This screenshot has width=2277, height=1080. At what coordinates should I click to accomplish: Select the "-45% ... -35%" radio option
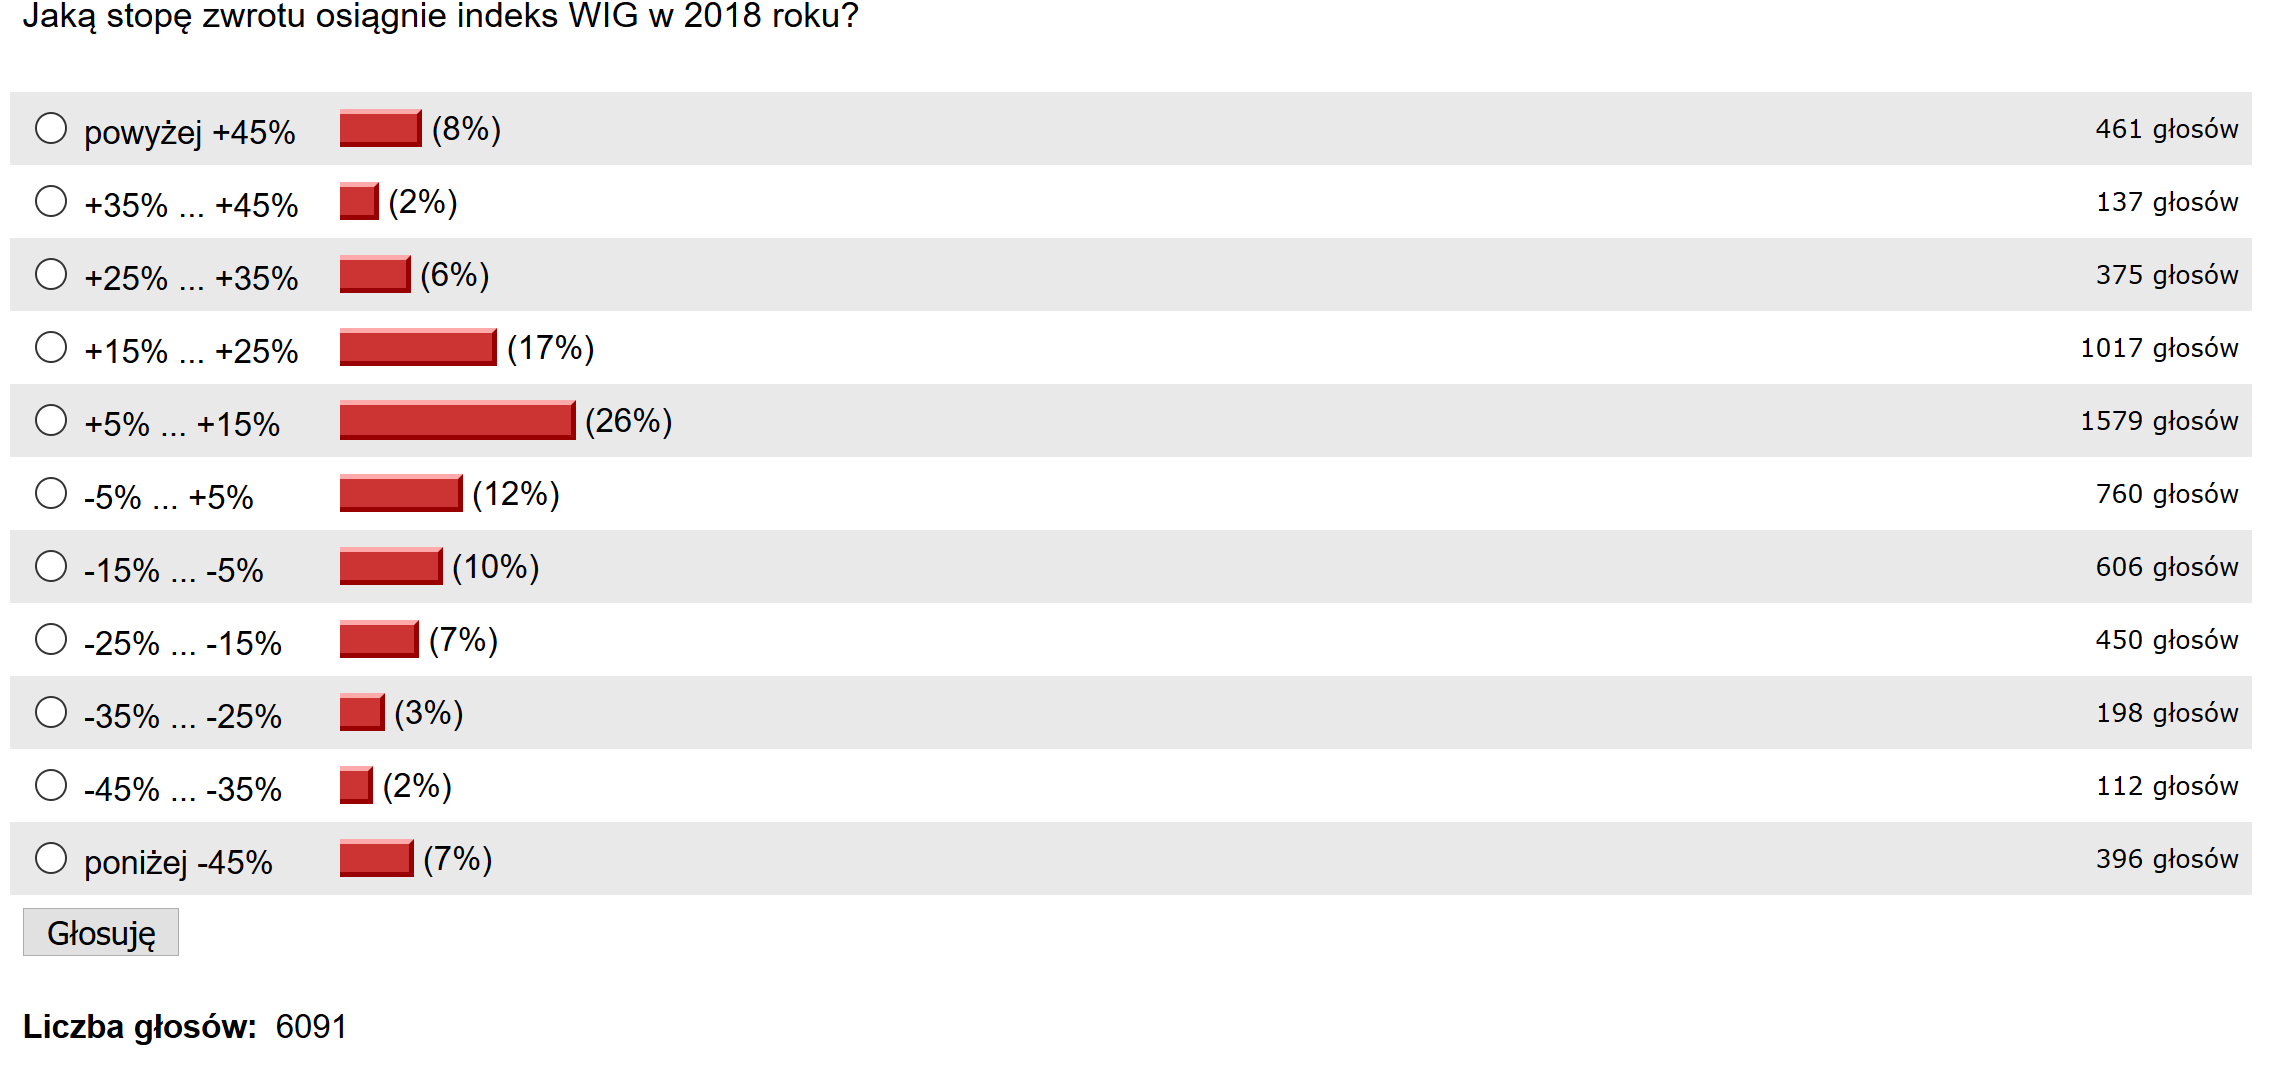[51, 785]
